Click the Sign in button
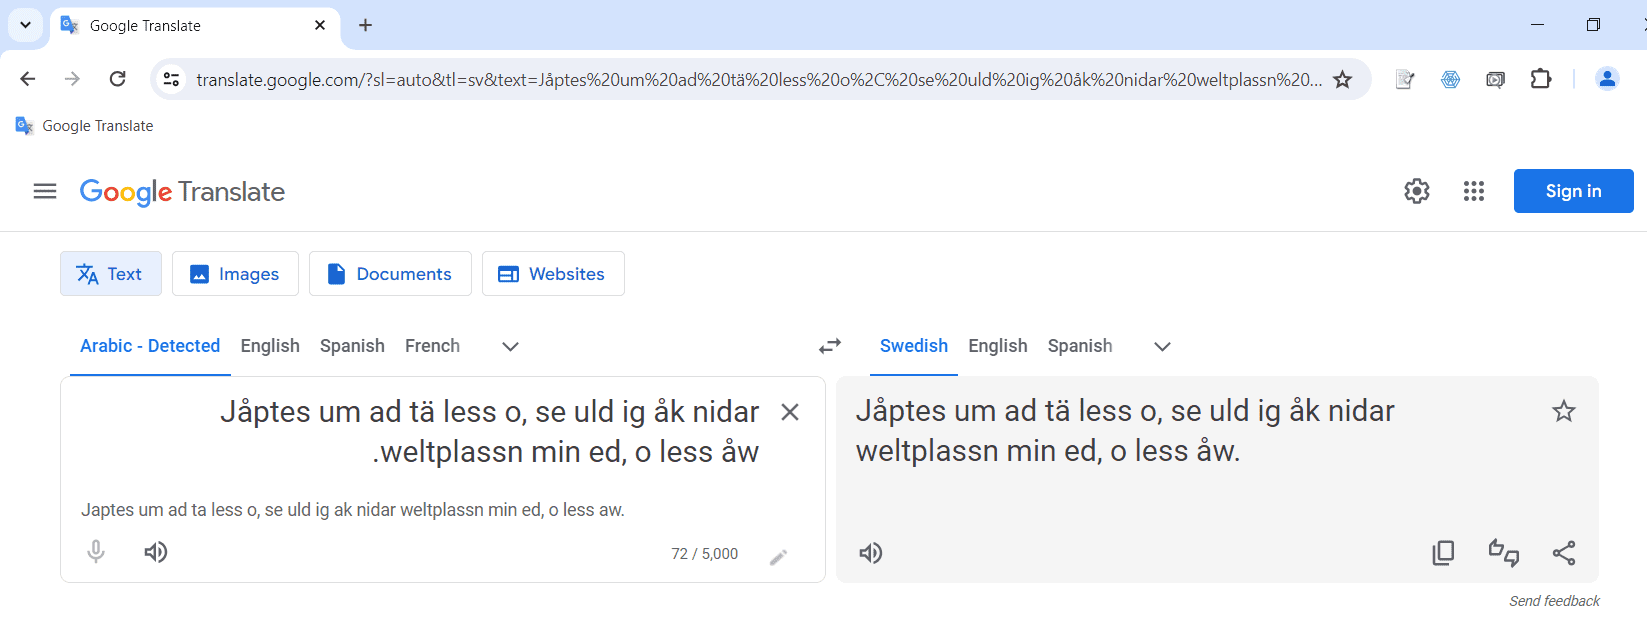Image resolution: width=1647 pixels, height=627 pixels. pyautogui.click(x=1574, y=191)
